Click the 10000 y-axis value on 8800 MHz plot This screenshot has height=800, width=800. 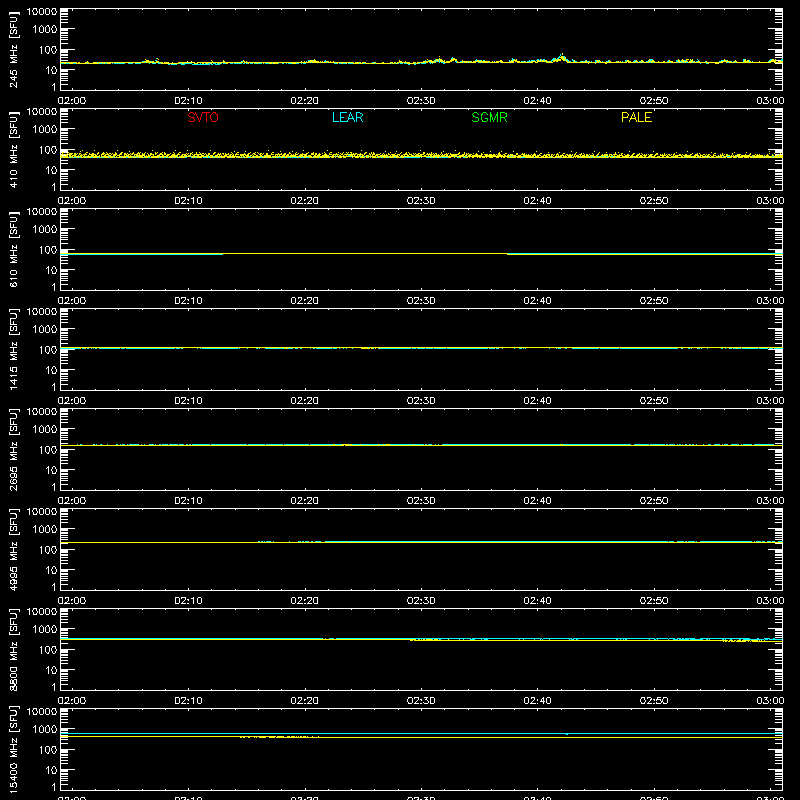(x=42, y=612)
